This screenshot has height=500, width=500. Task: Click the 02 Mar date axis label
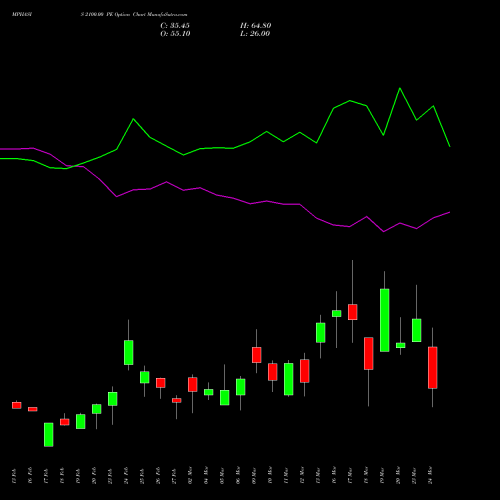(190, 475)
